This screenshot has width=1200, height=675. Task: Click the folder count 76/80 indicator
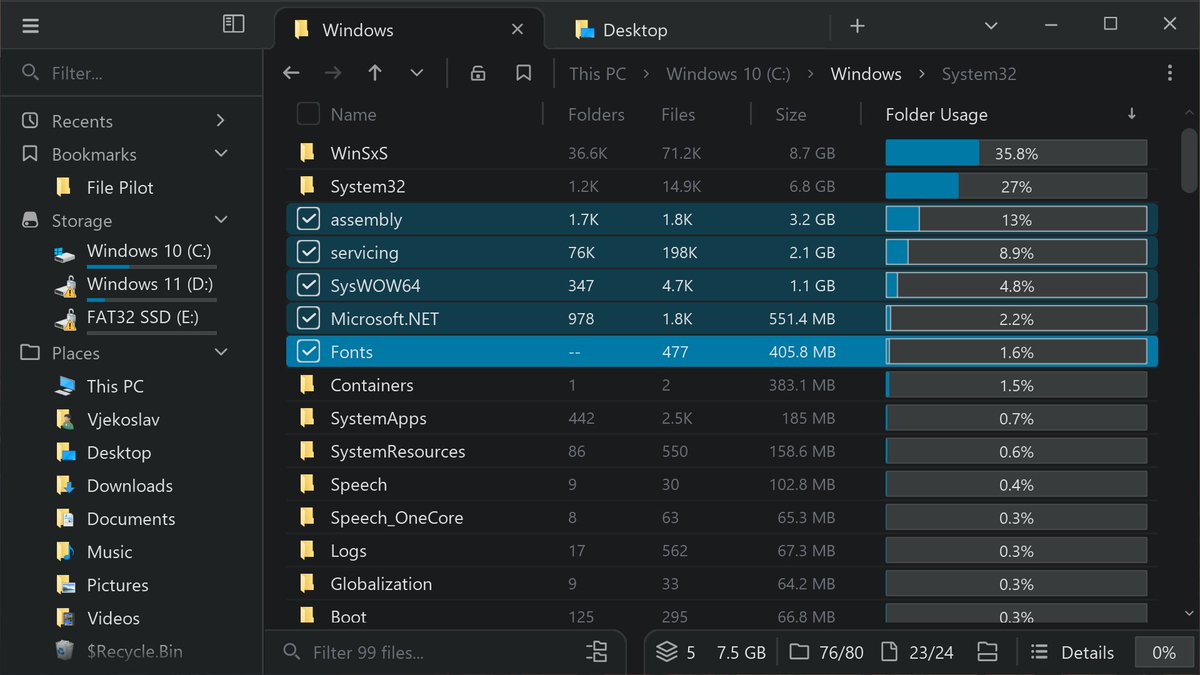point(826,652)
